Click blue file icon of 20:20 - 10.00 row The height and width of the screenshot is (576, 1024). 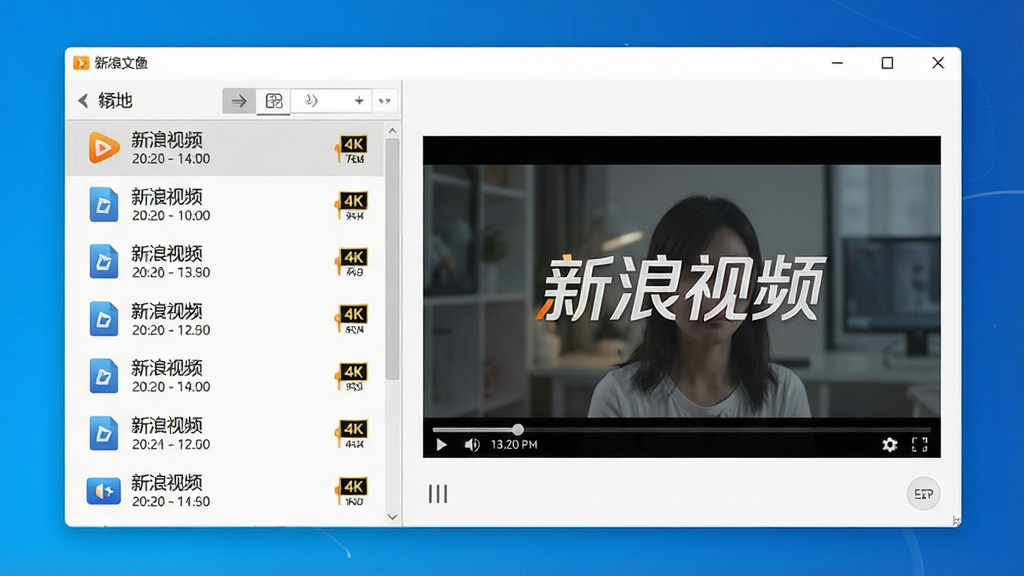(104, 205)
